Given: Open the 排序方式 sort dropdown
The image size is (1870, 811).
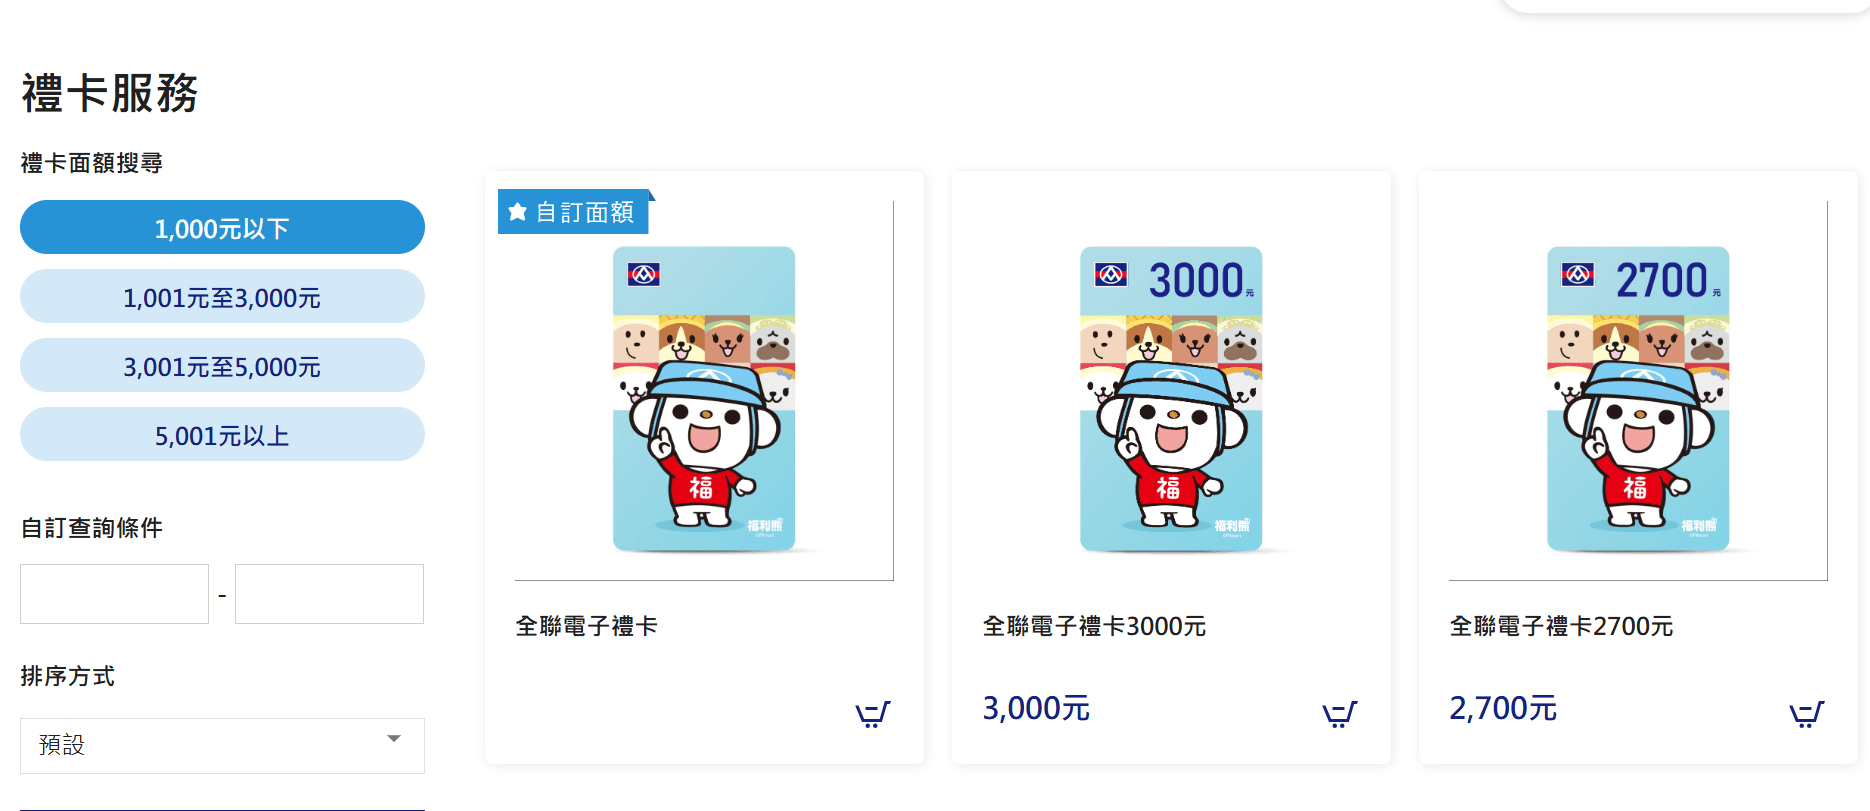Looking at the screenshot, I should [222, 746].
